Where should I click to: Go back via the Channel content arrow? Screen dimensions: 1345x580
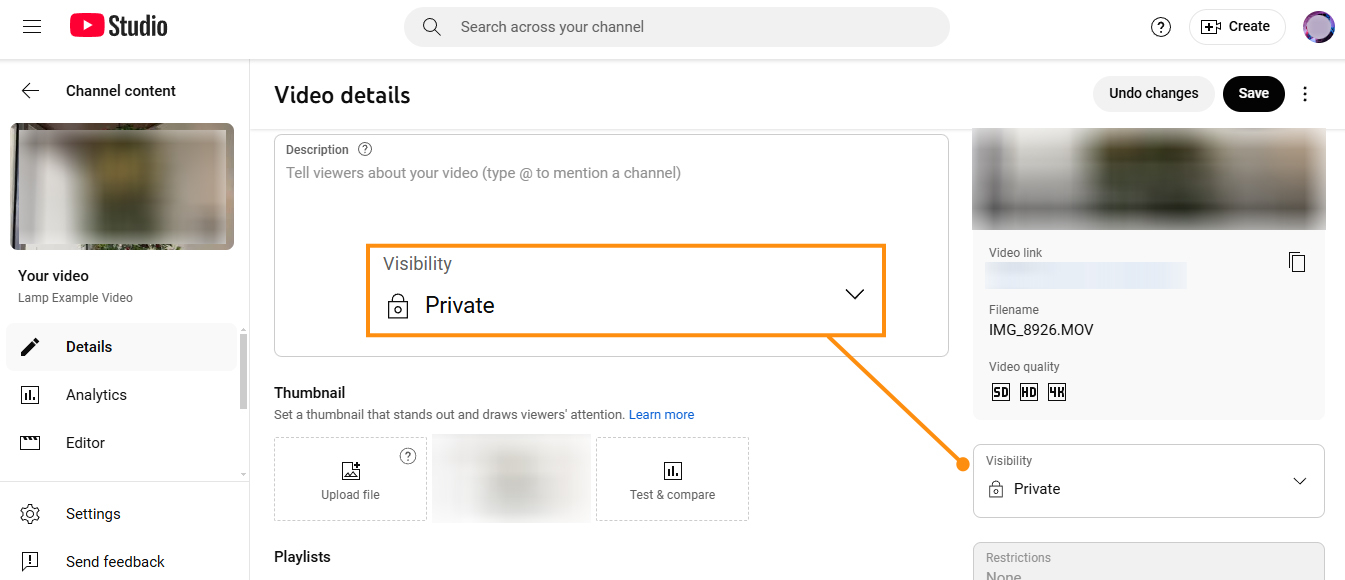(30, 90)
